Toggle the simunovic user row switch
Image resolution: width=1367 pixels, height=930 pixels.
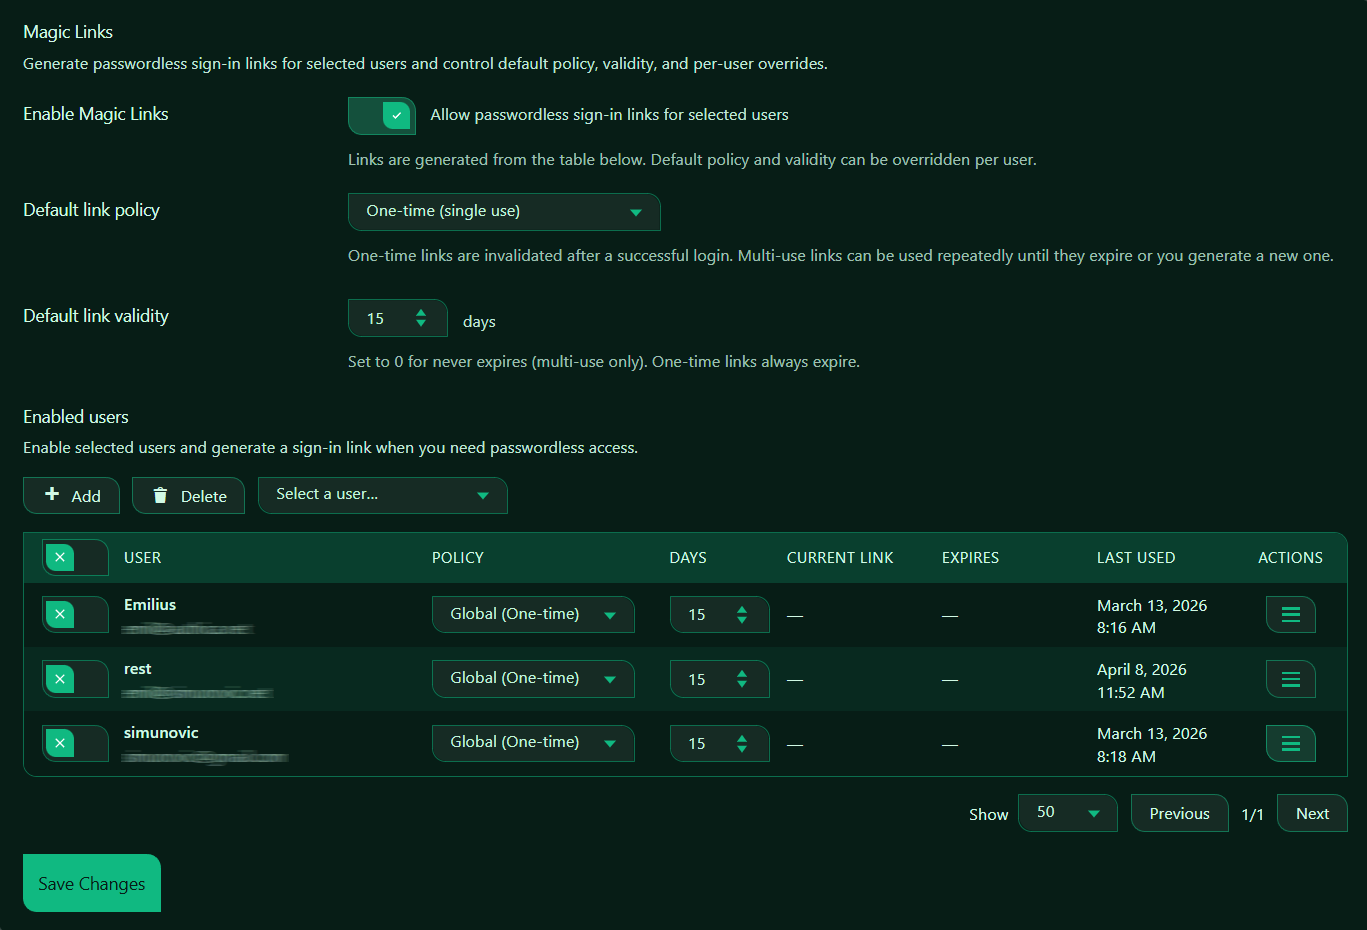pyautogui.click(x=75, y=744)
